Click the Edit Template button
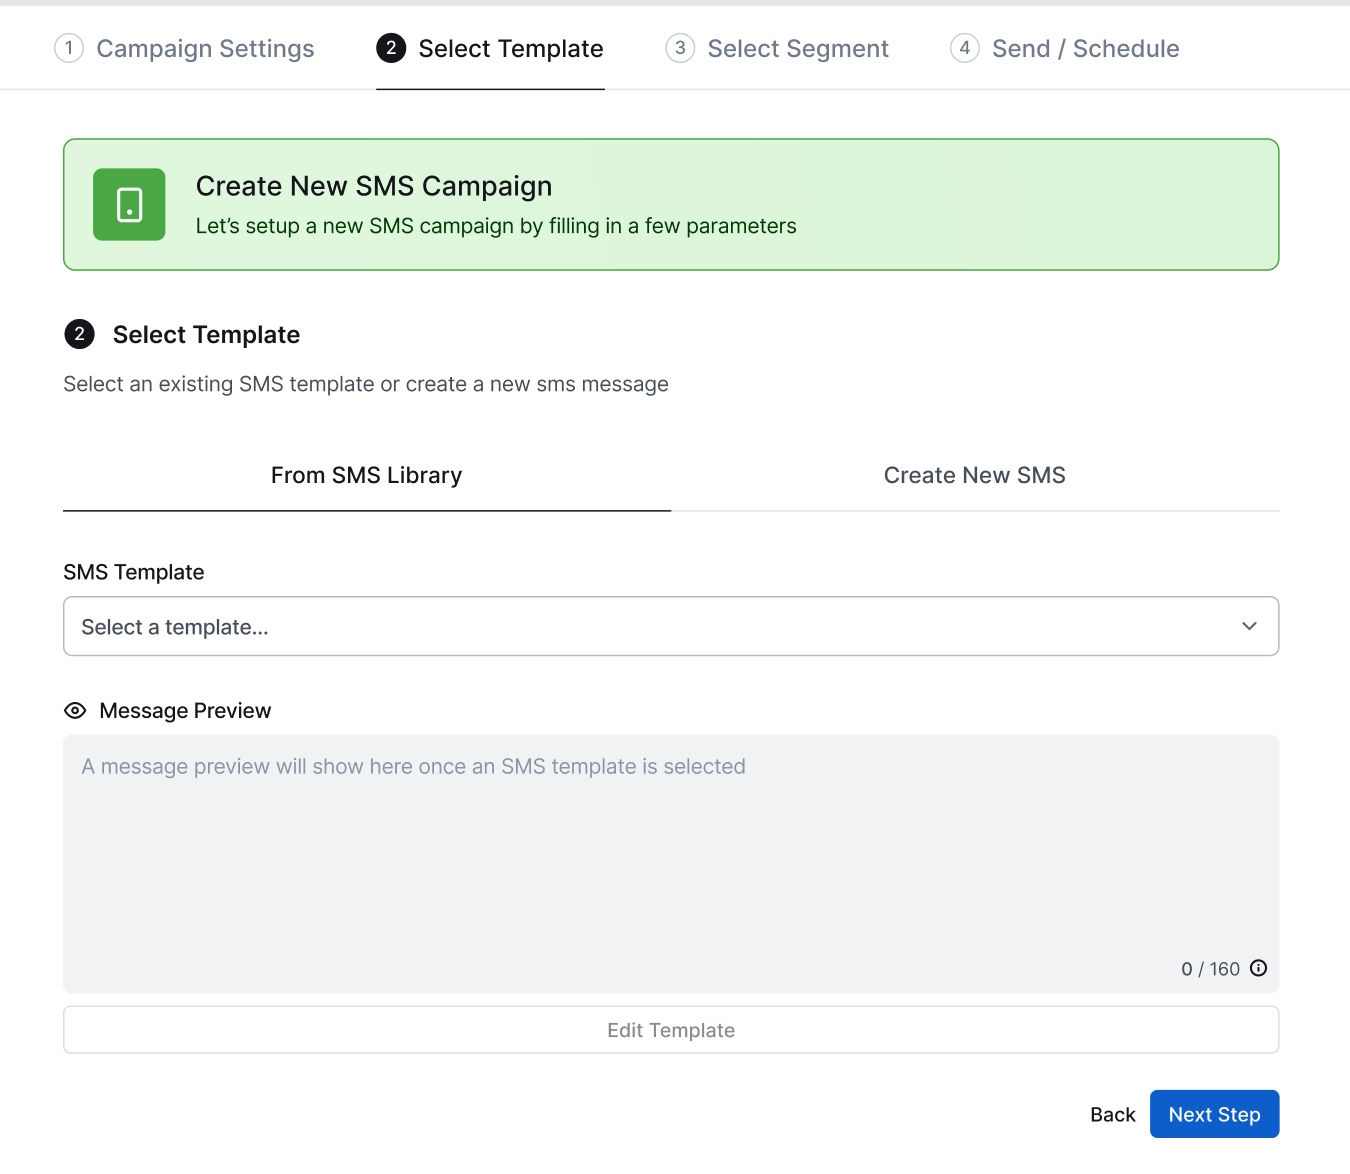Image resolution: width=1350 pixels, height=1174 pixels. [x=671, y=1030]
